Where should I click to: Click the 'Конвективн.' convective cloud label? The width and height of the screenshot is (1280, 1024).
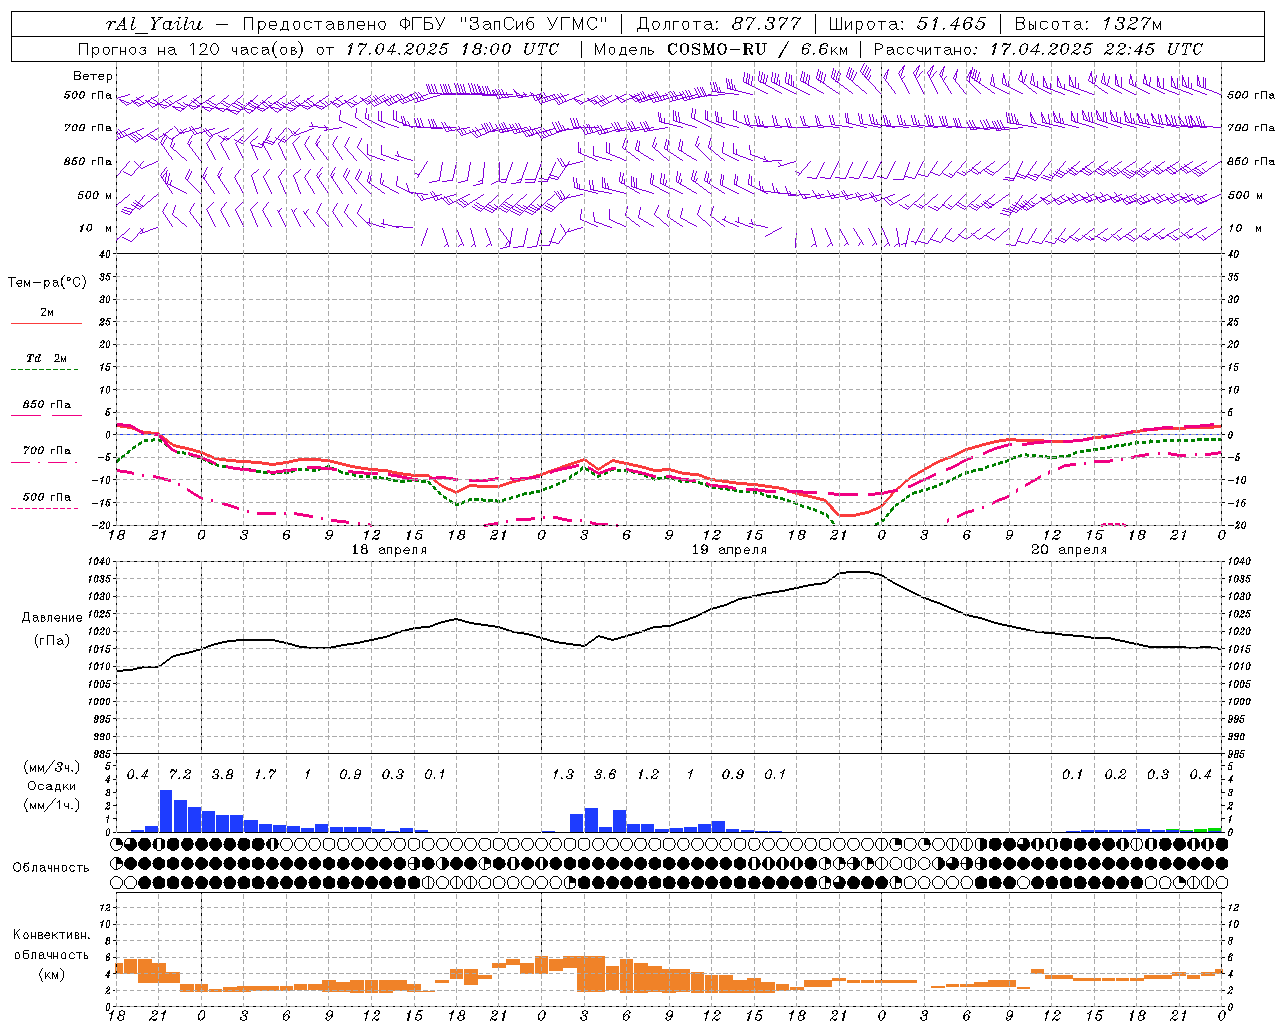pos(51,935)
